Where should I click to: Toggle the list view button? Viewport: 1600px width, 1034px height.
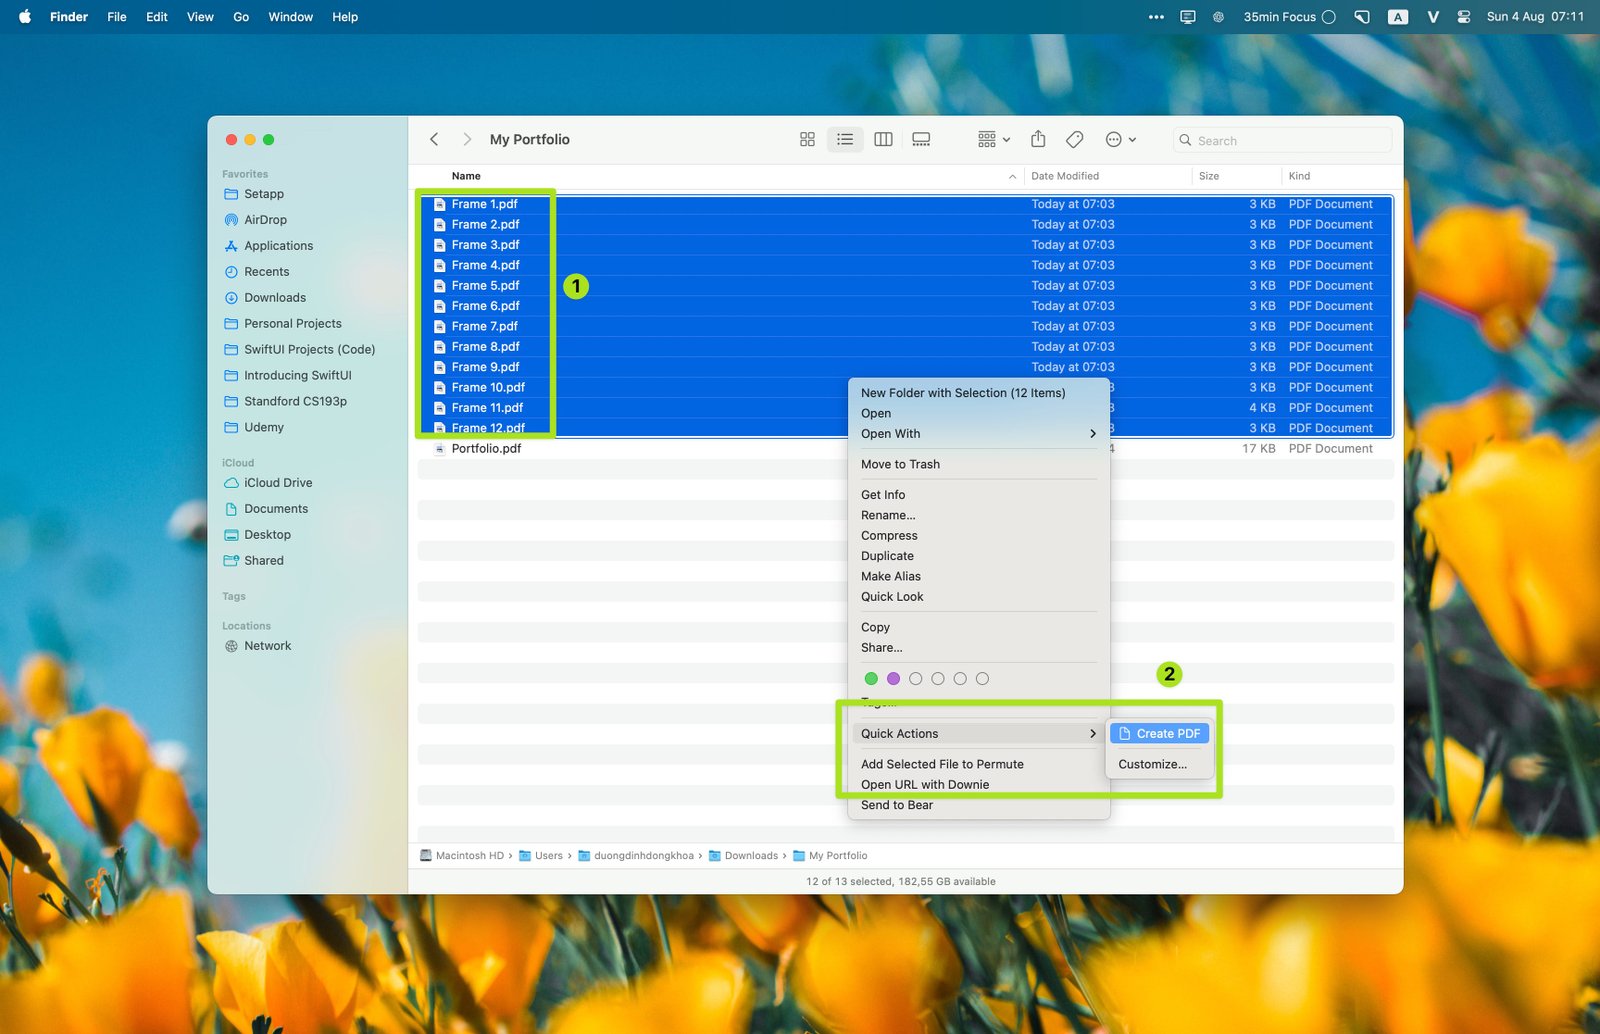pos(845,140)
